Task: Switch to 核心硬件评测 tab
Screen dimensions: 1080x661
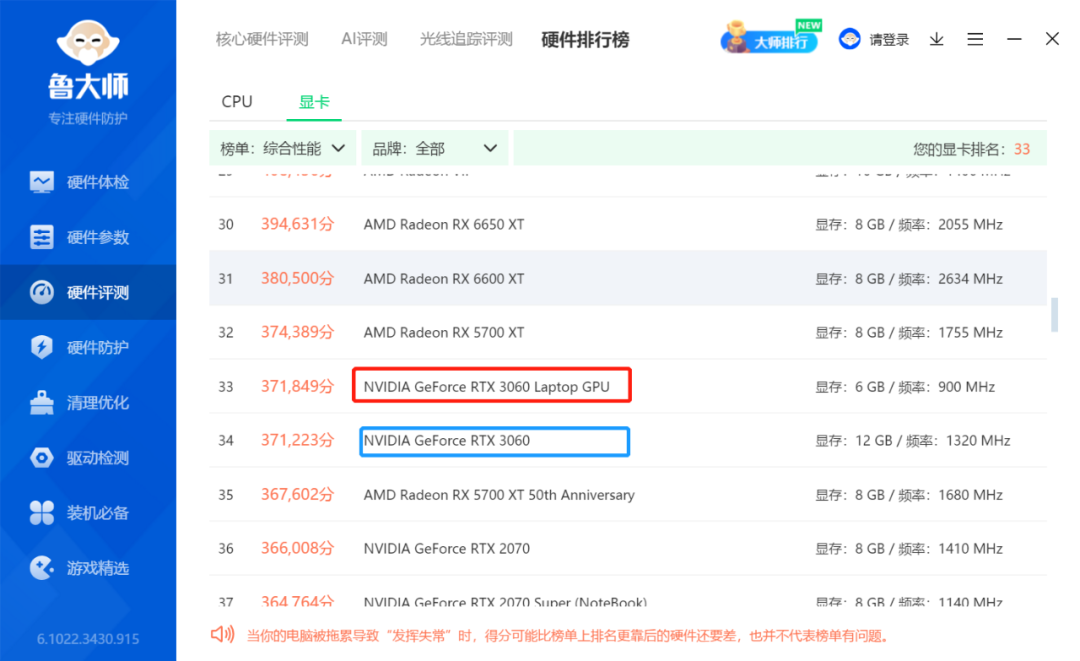Action: point(262,39)
